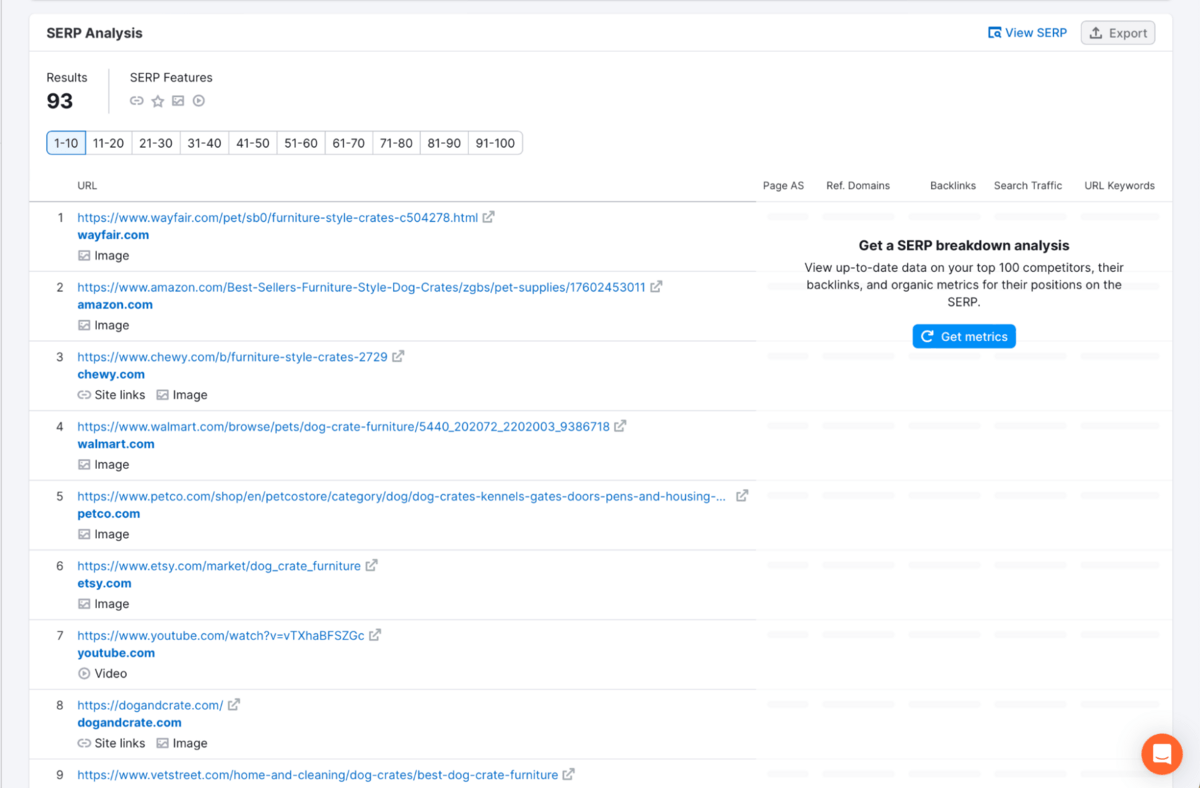Switch to results range 91-100
Screen dimensions: 1200x788
[x=495, y=143]
